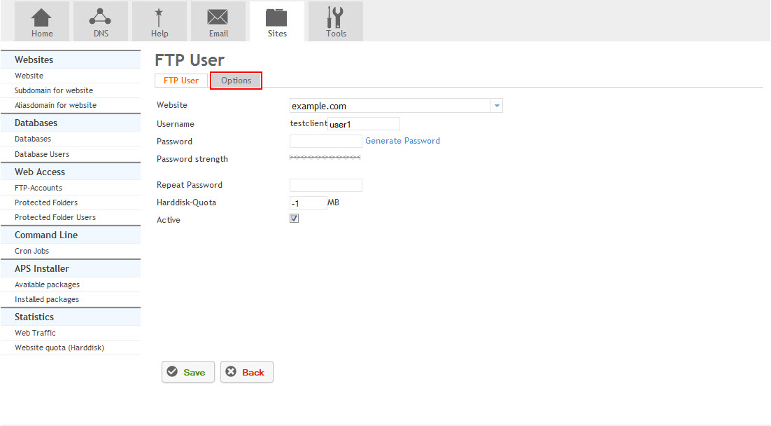Screen dimensions: 771x426
Task: Focus the Password input field
Action: [326, 141]
